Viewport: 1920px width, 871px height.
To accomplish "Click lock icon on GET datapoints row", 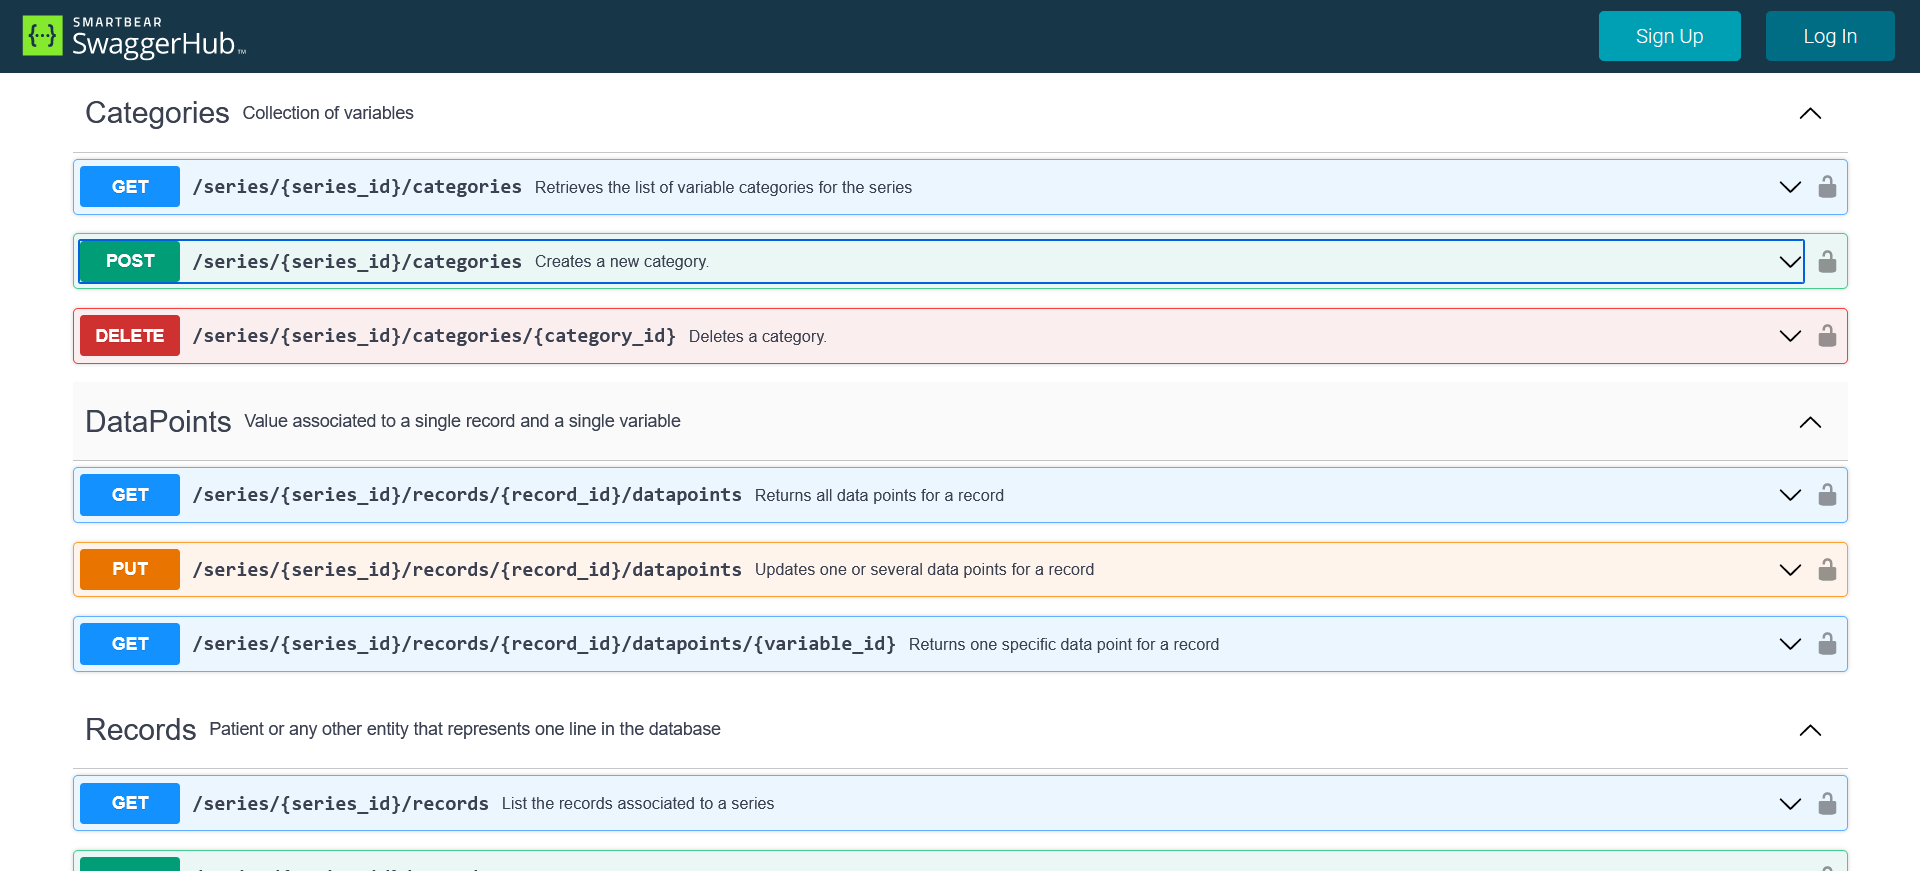I will [1827, 495].
